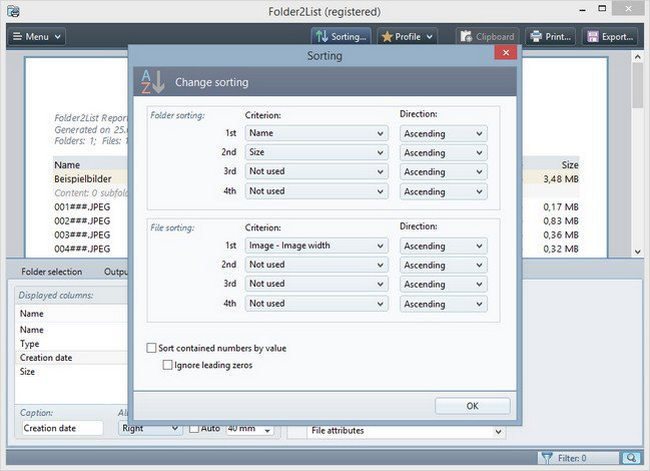Toggle Ignore leading zeros checkbox
Viewport: 650px width, 471px height.
[167, 365]
